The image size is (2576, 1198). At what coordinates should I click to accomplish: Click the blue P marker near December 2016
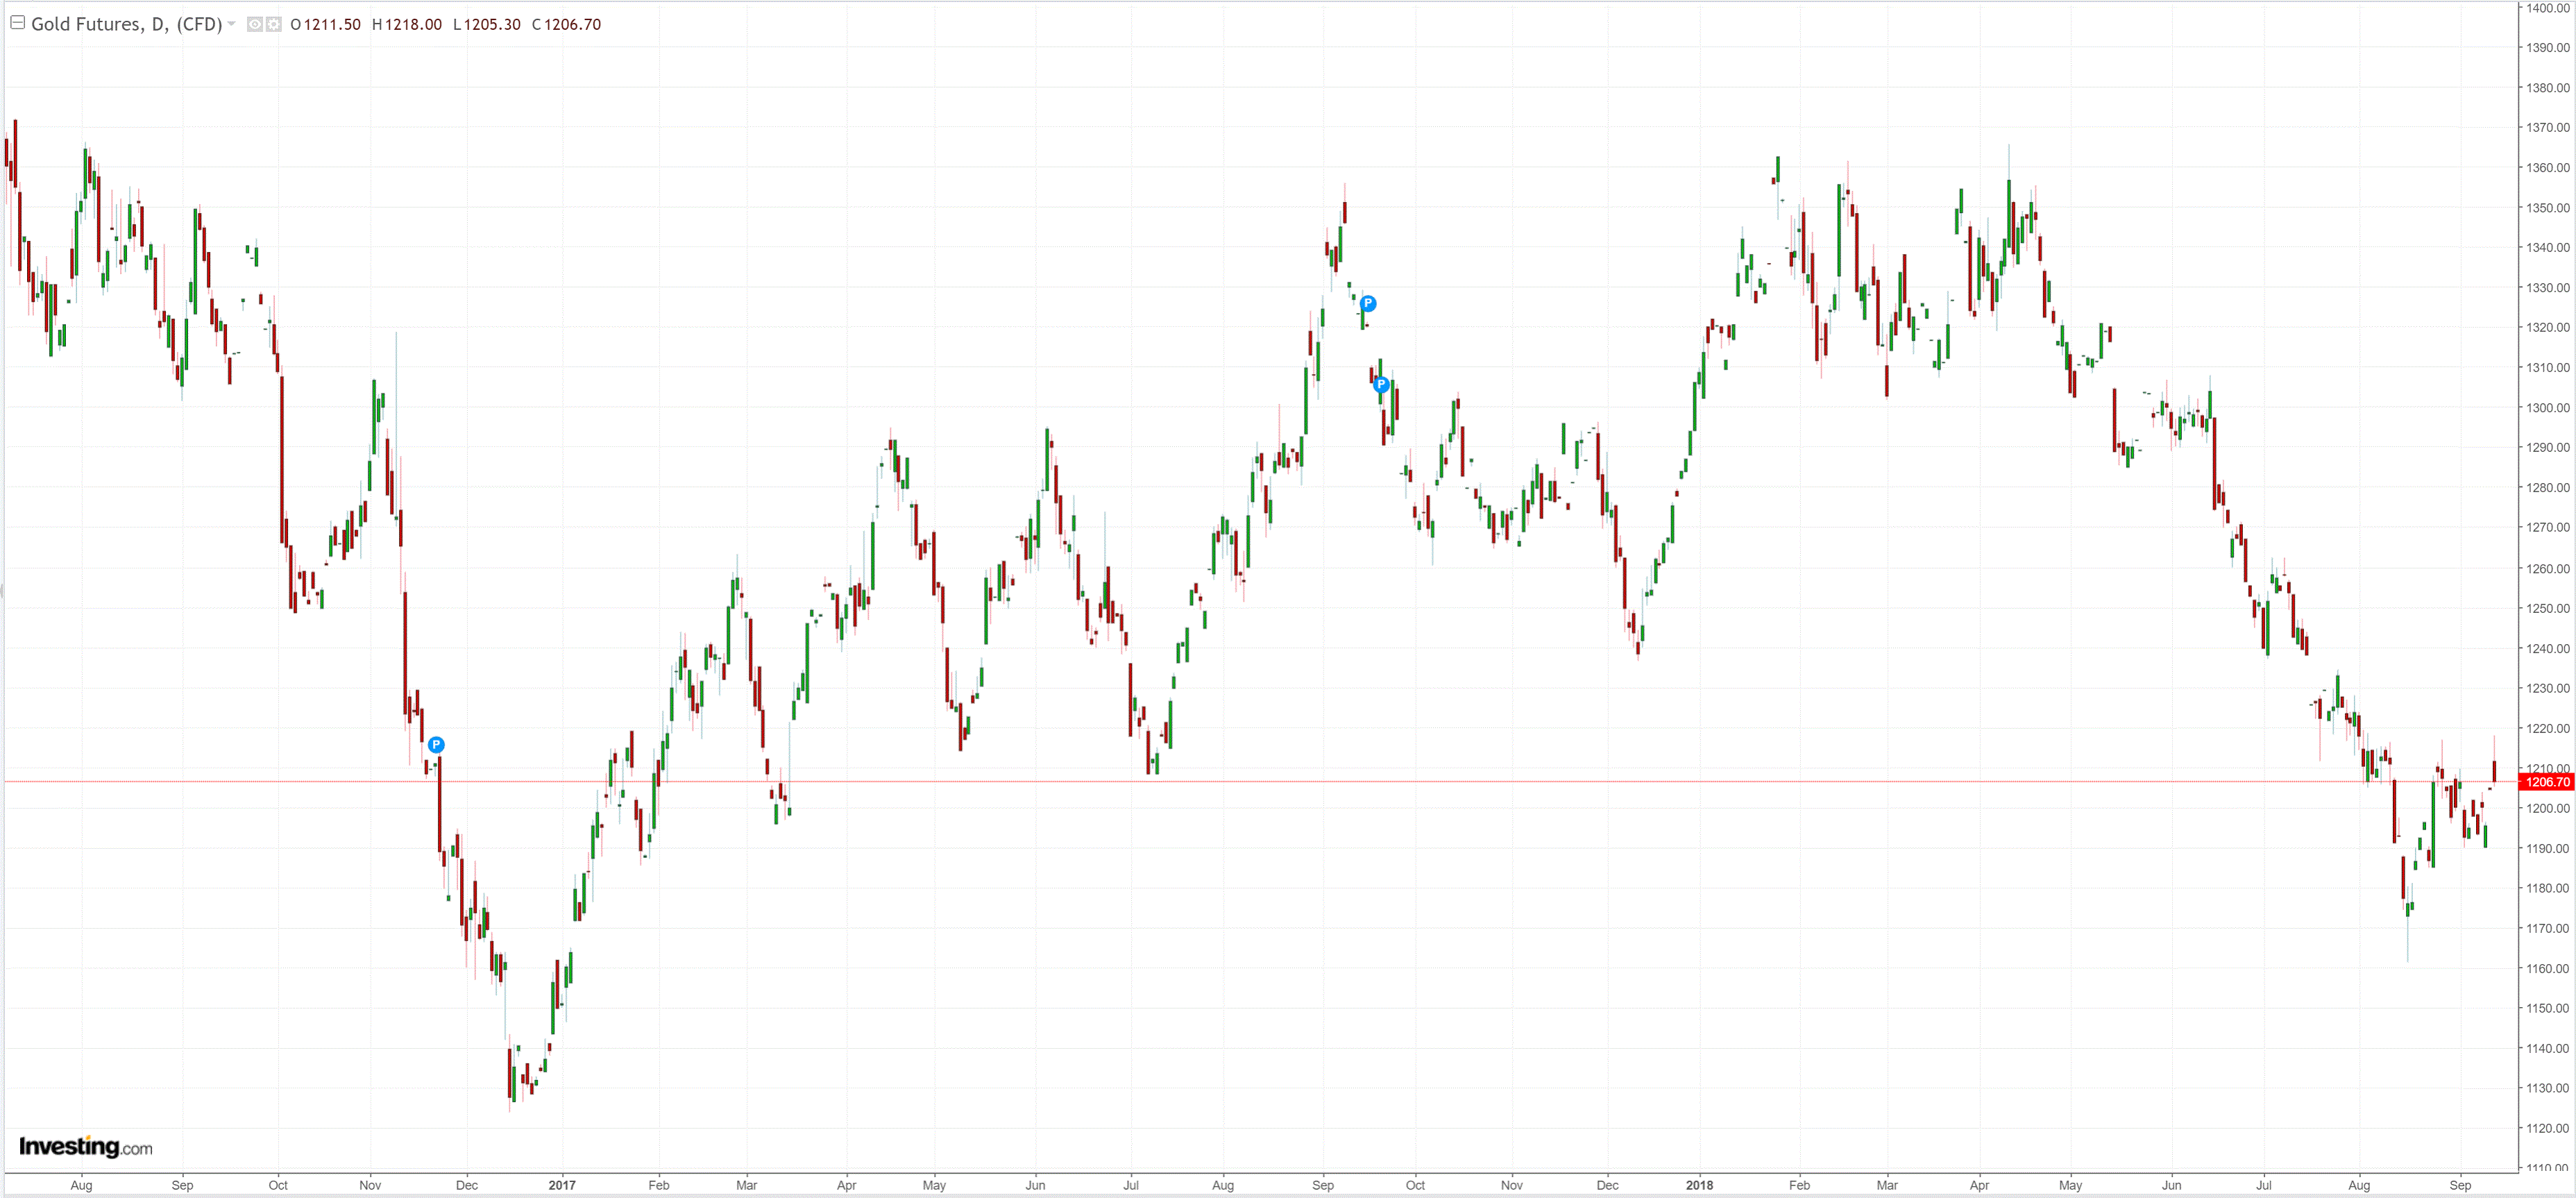point(436,745)
